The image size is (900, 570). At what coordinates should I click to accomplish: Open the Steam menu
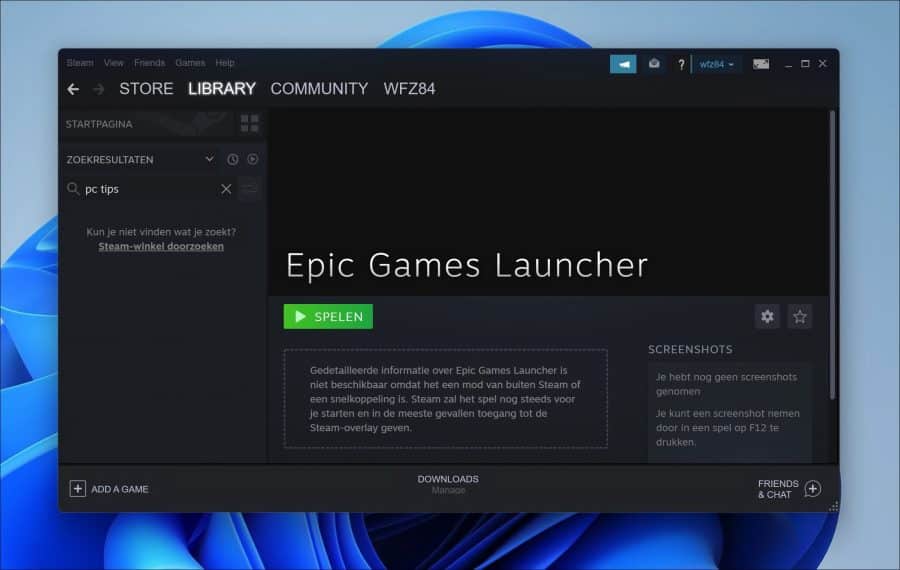coord(80,63)
